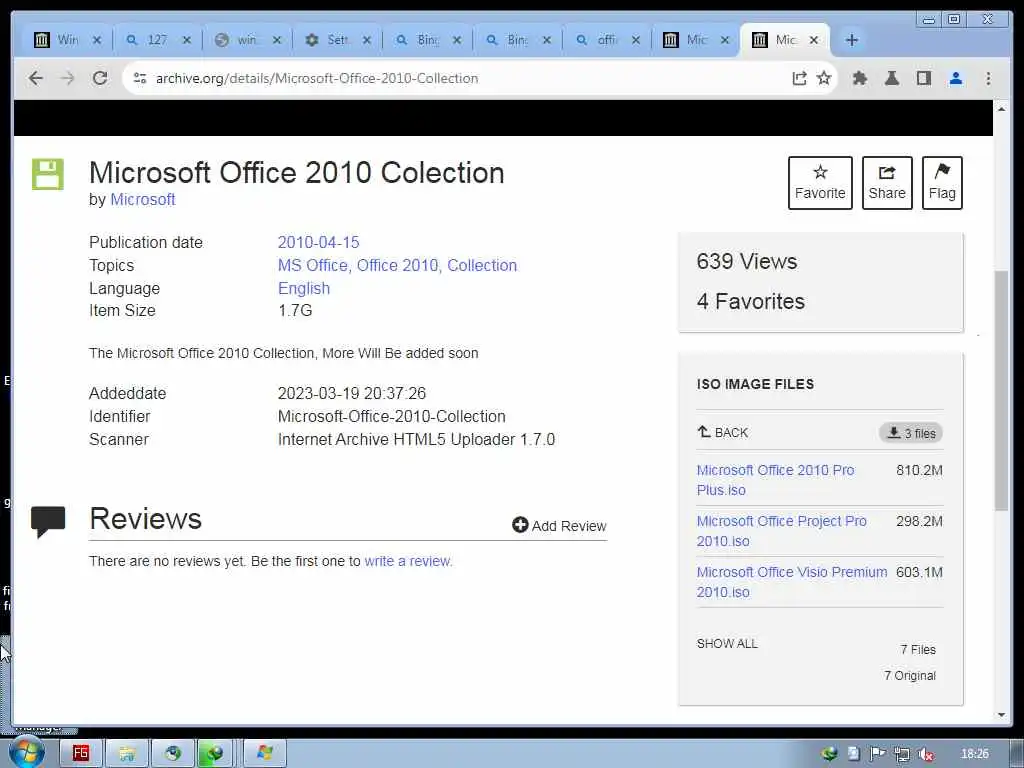Click the '639 Views' text
The image size is (1024, 768).
(x=746, y=261)
